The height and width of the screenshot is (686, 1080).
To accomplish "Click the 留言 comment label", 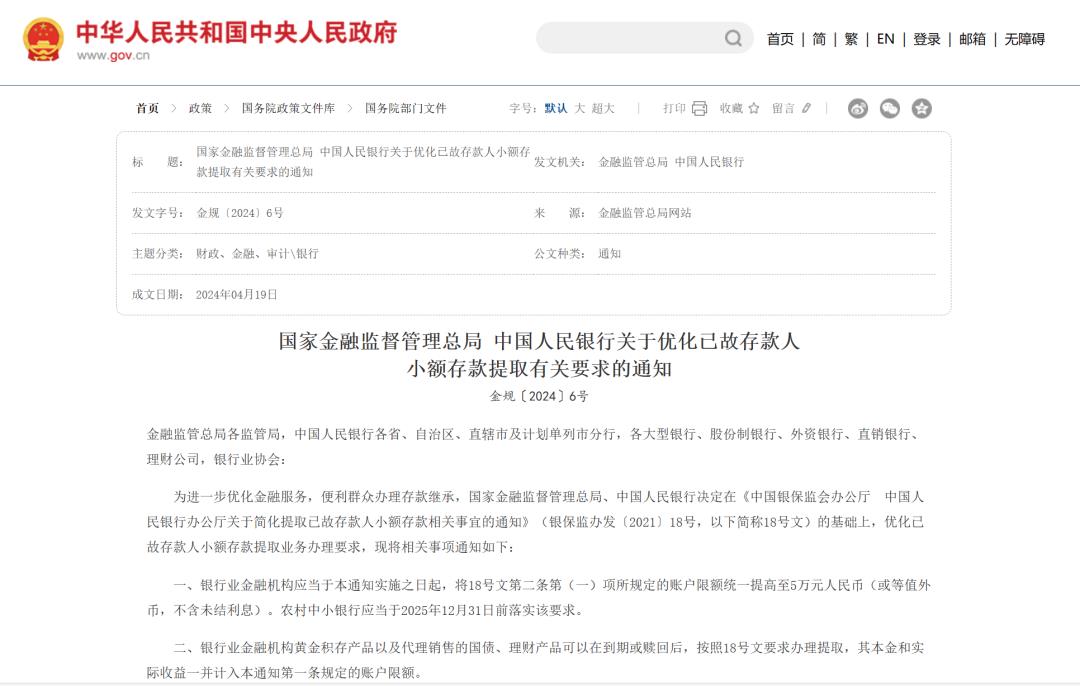I will pyautogui.click(x=784, y=108).
